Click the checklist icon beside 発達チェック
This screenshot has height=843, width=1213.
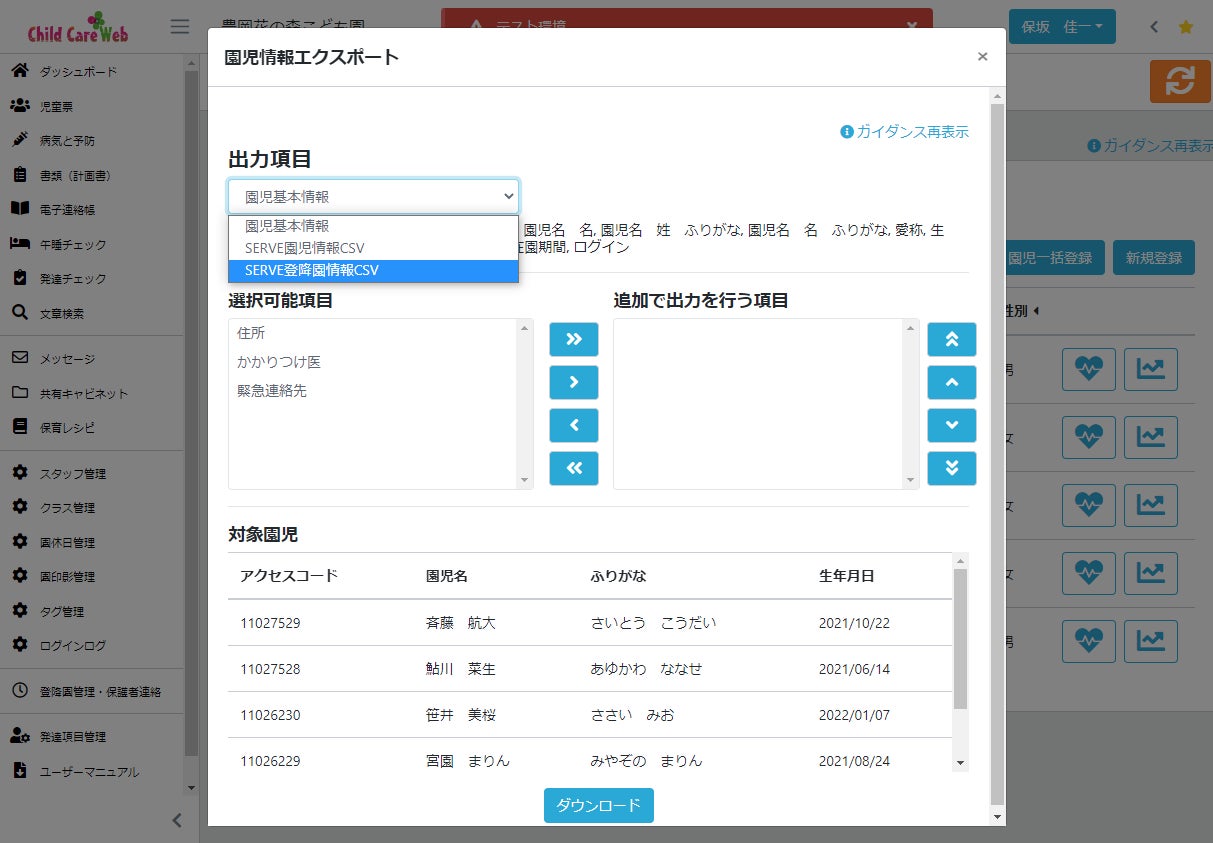coord(19,278)
